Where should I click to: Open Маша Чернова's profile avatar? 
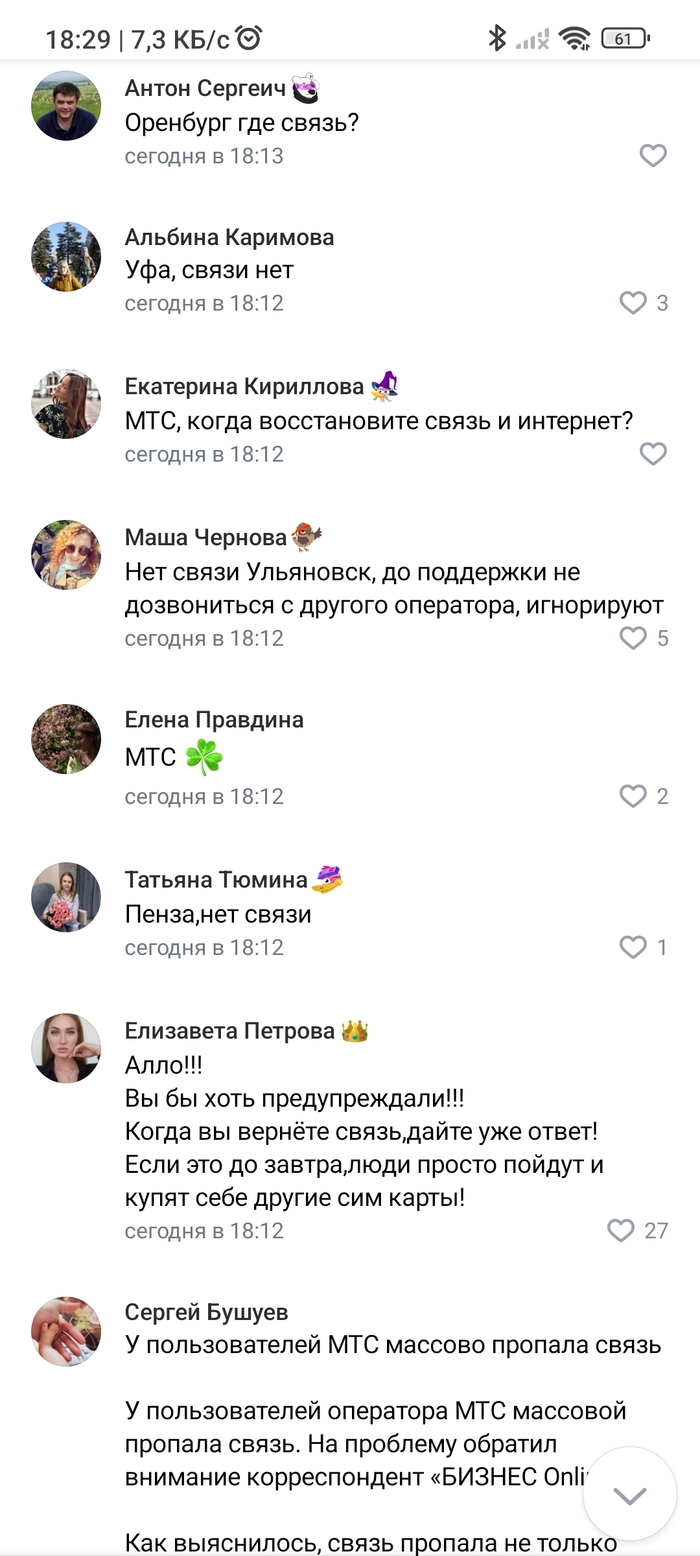coord(66,555)
